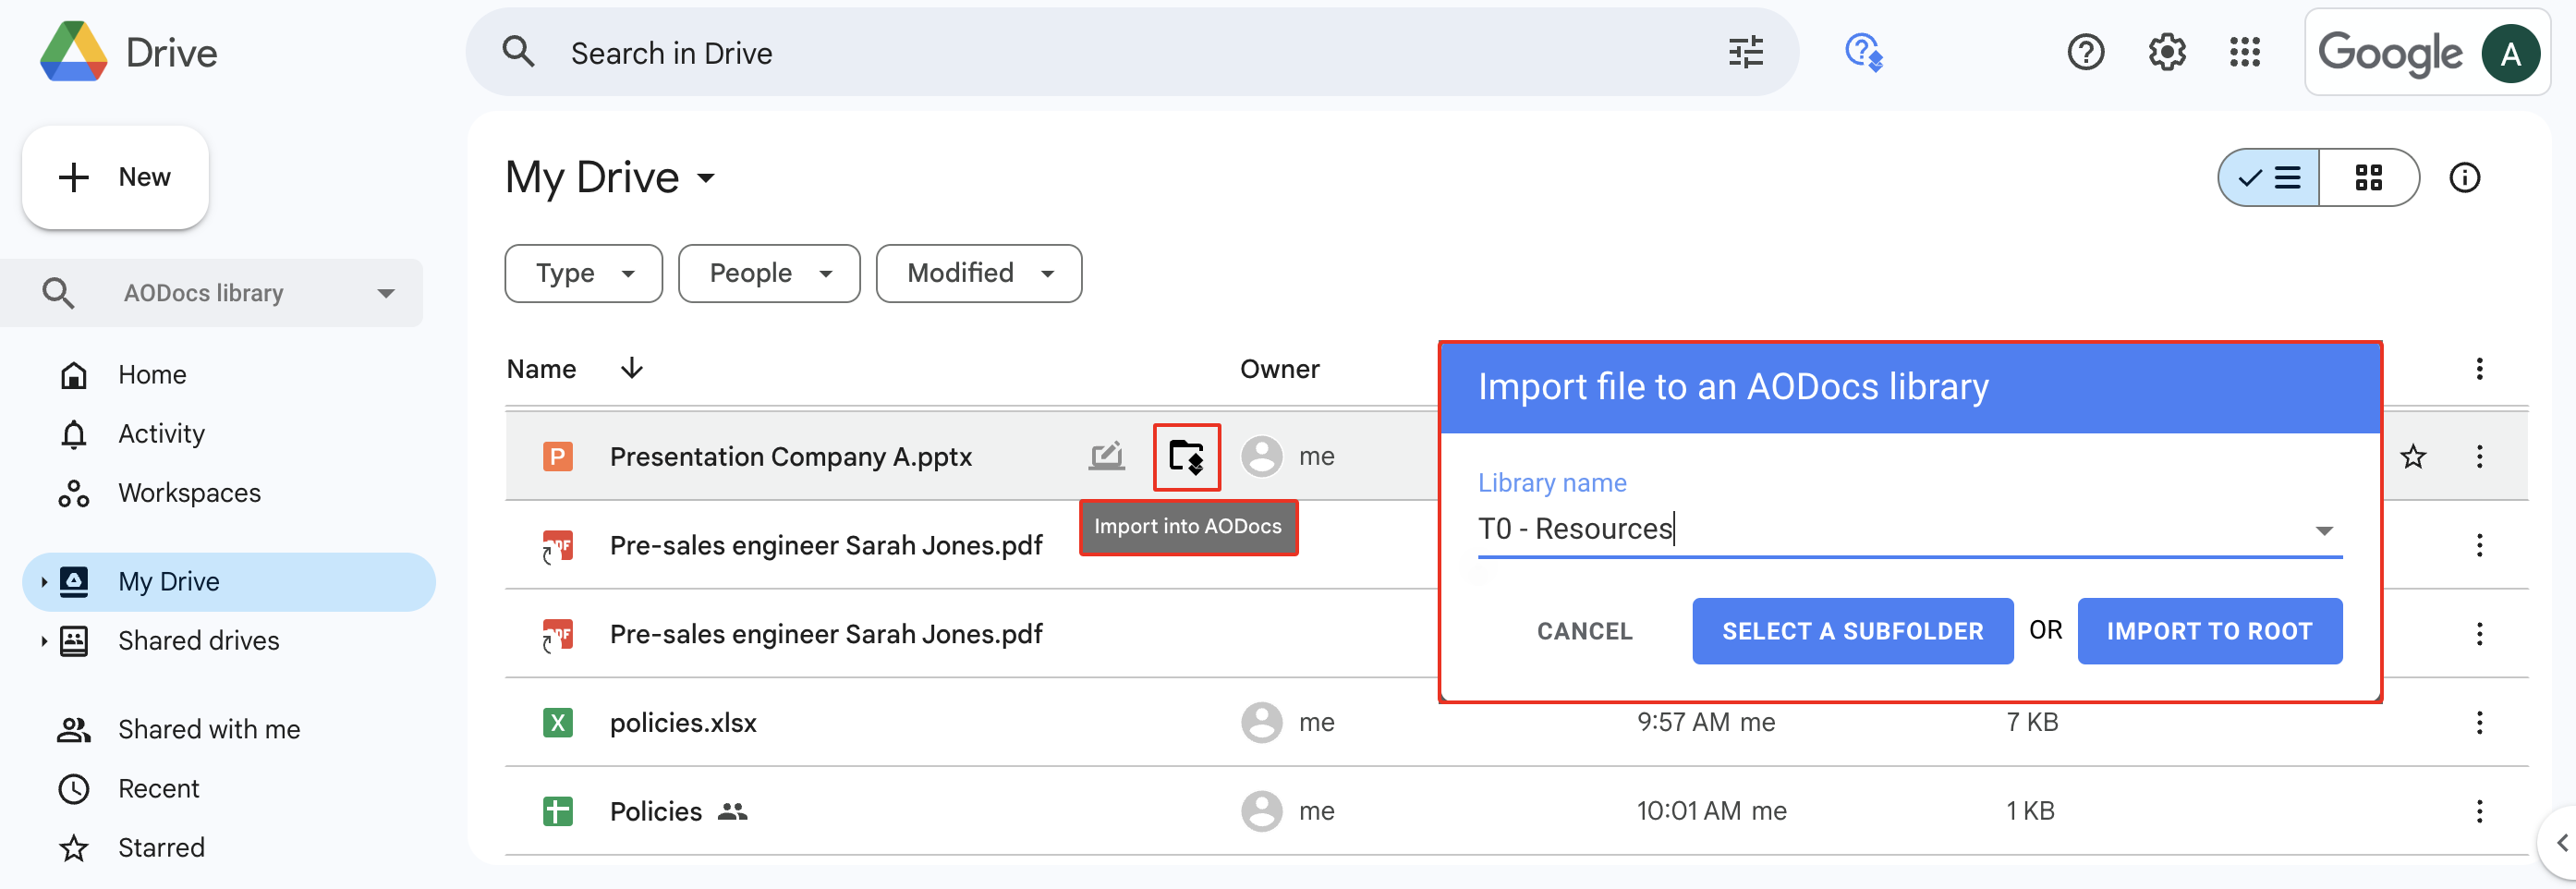The width and height of the screenshot is (2576, 889).
Task: Click the AODocs library search magnifier icon
Action: [58, 293]
